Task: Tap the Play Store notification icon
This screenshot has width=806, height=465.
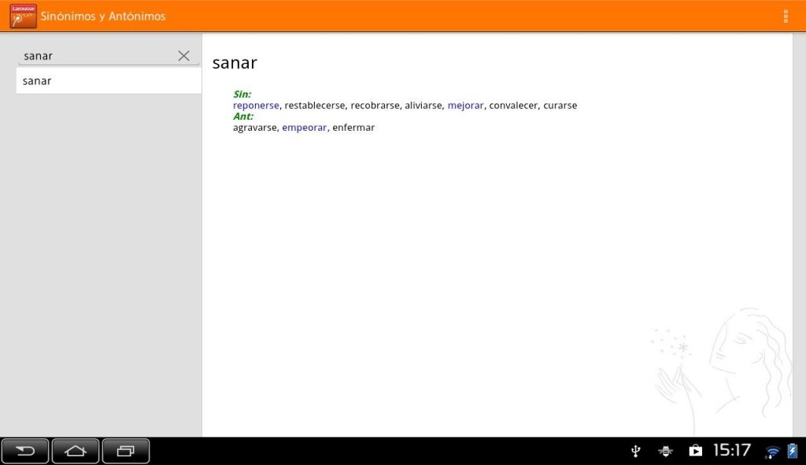Action: click(x=695, y=451)
